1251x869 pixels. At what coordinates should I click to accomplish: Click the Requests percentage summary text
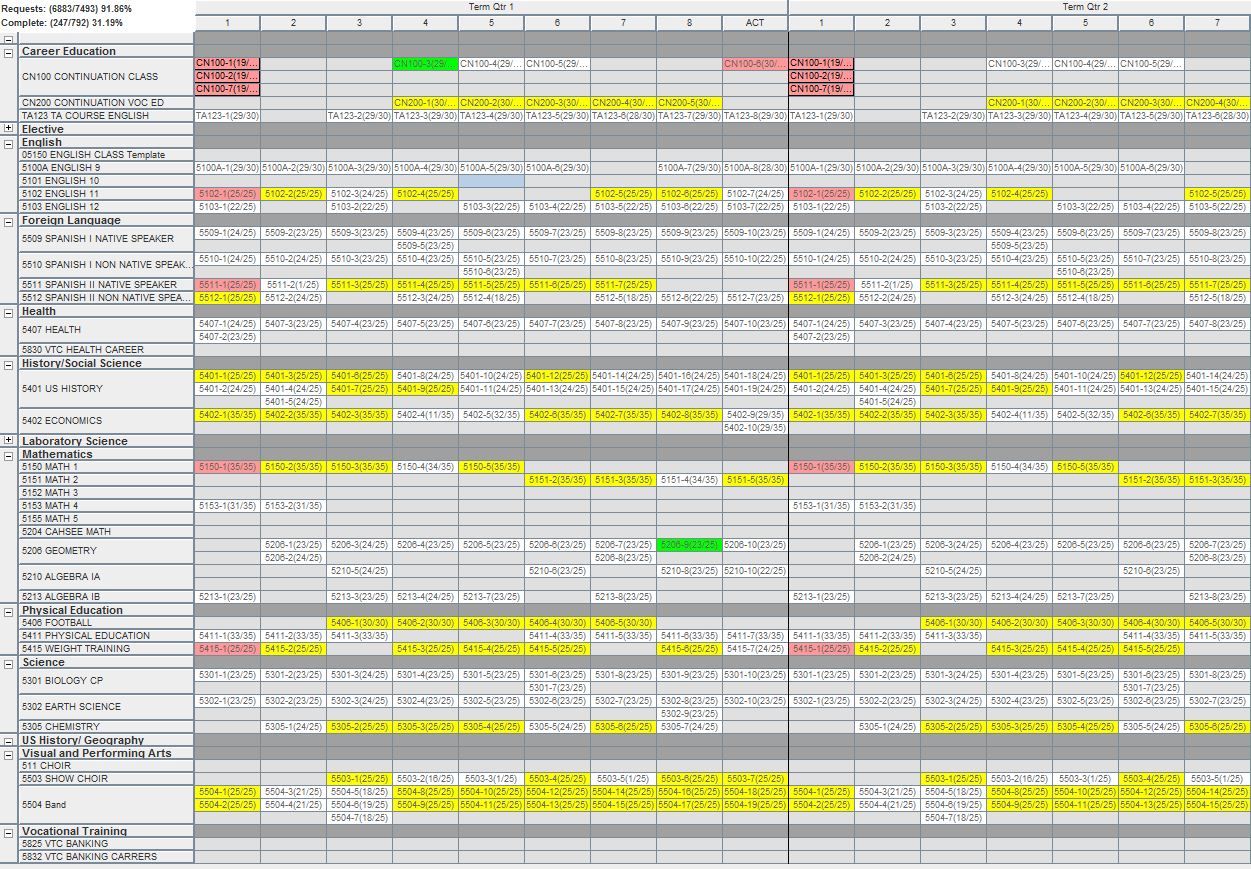tap(67, 8)
